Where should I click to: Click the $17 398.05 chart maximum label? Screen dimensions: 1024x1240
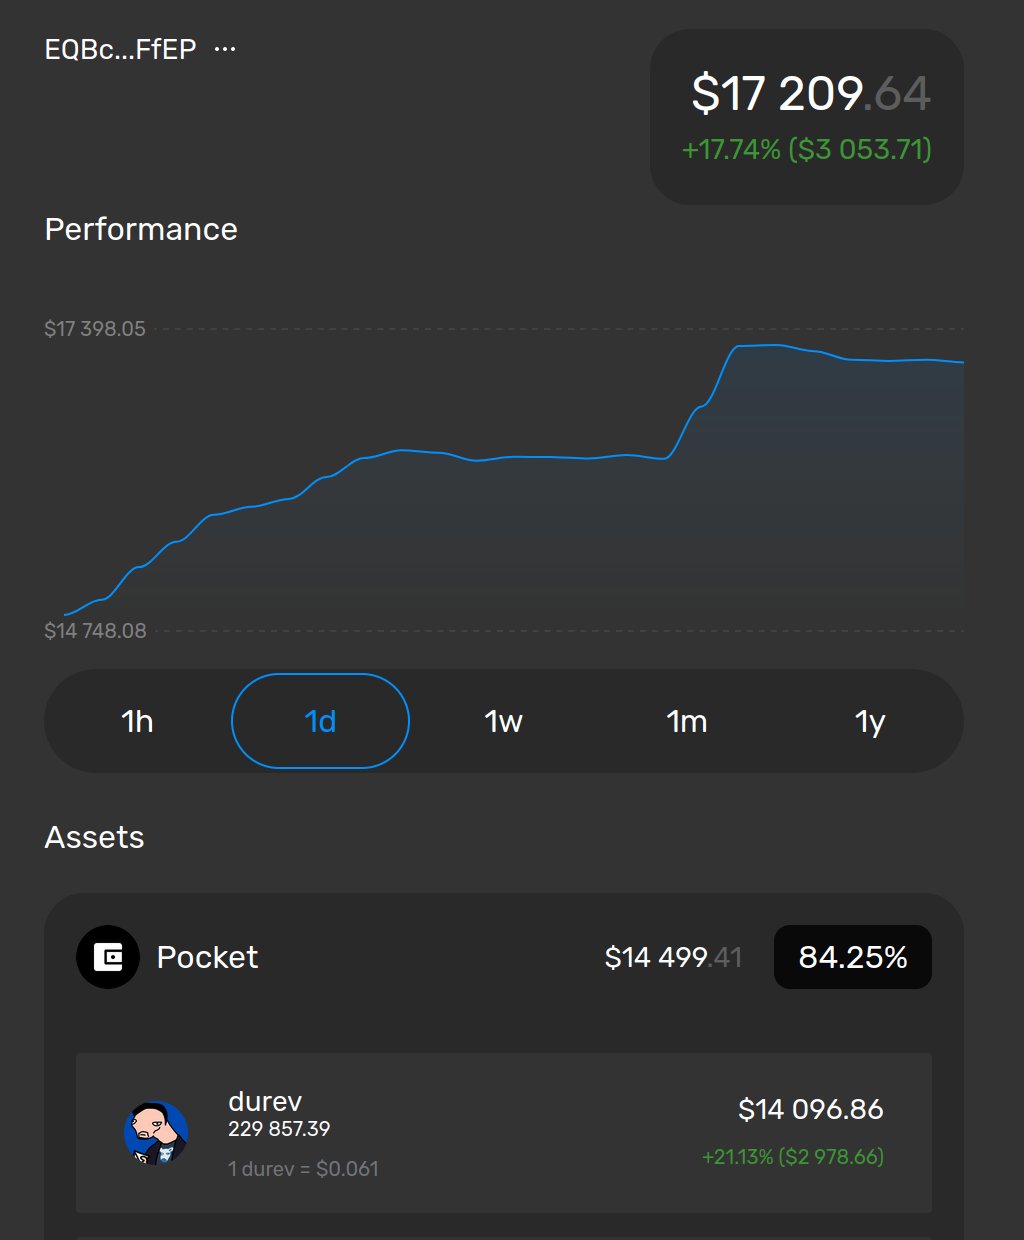(95, 329)
